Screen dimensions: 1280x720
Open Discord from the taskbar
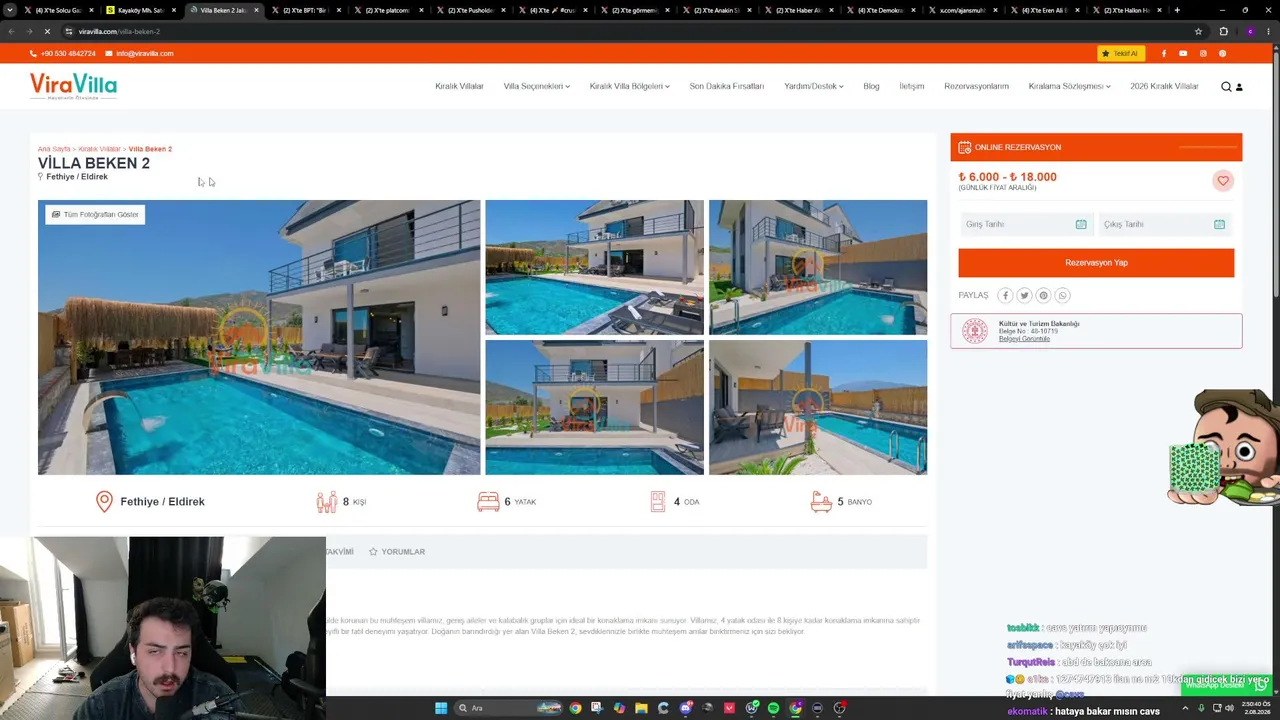tap(685, 708)
